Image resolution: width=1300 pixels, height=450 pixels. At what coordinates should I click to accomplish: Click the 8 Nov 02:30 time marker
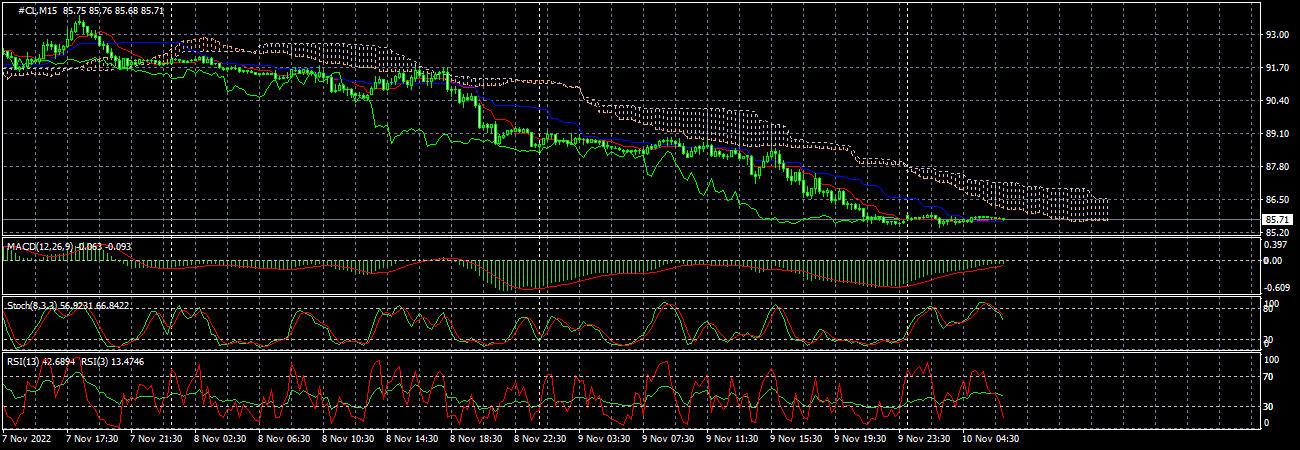point(220,438)
